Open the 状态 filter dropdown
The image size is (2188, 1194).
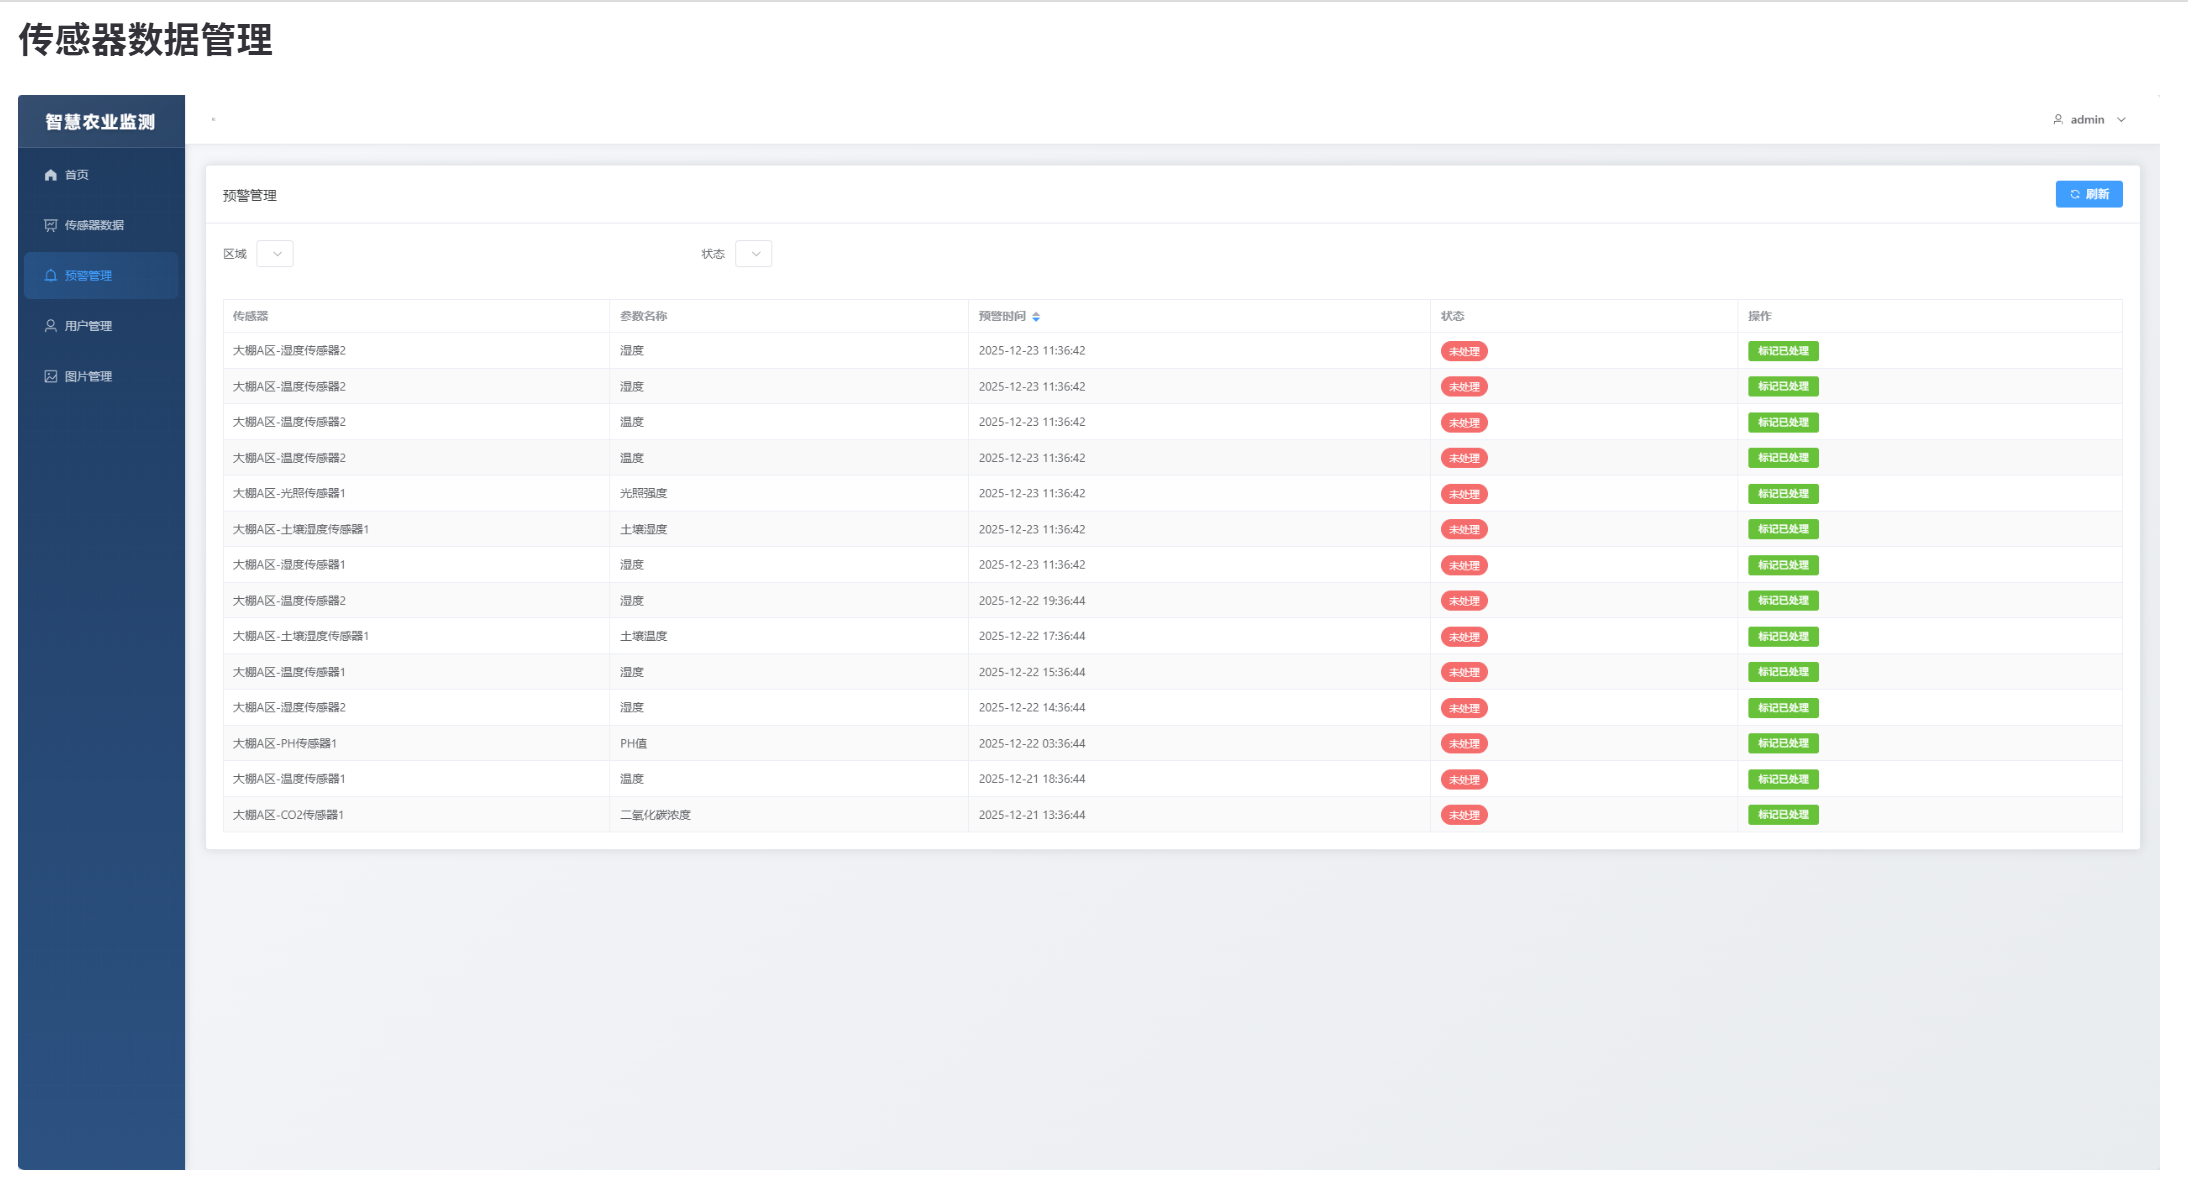click(754, 254)
